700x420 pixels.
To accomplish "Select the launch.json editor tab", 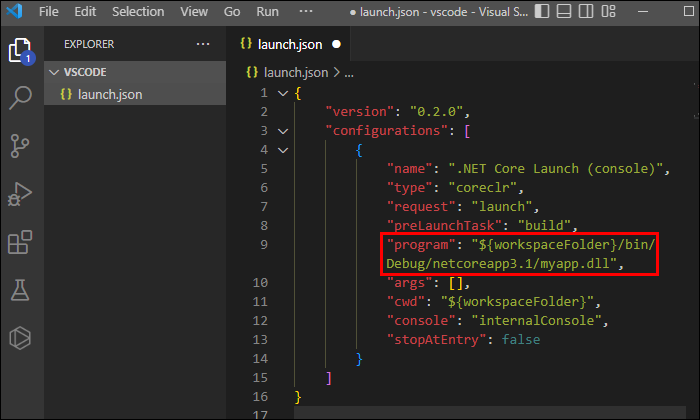I will tap(290, 44).
